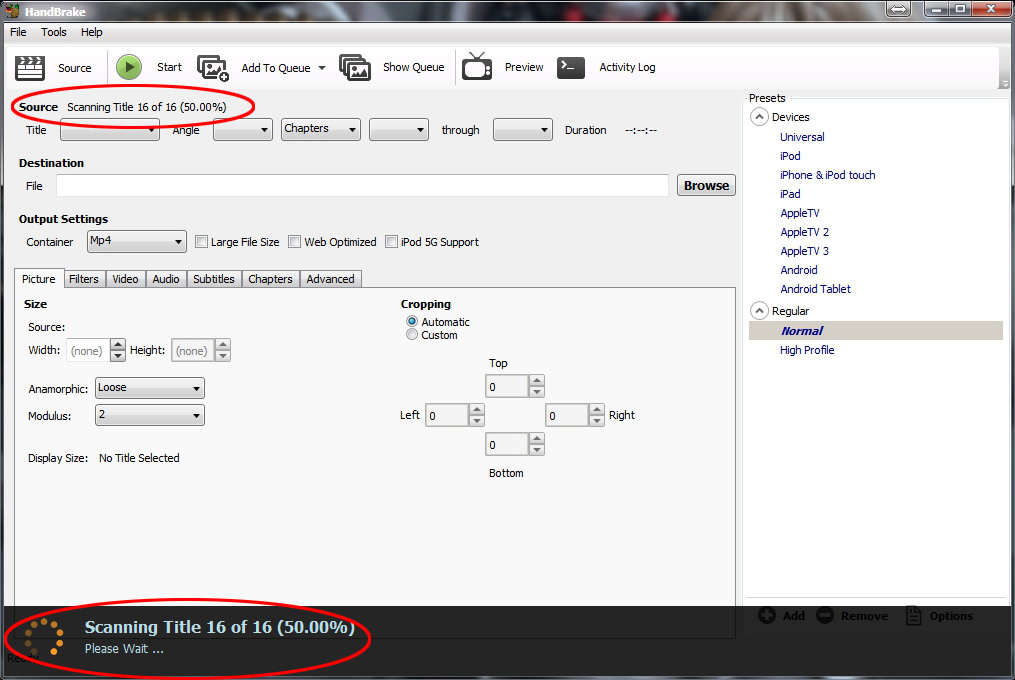Open the Anamorphic Loose dropdown
Image resolution: width=1015 pixels, height=680 pixels.
point(150,388)
